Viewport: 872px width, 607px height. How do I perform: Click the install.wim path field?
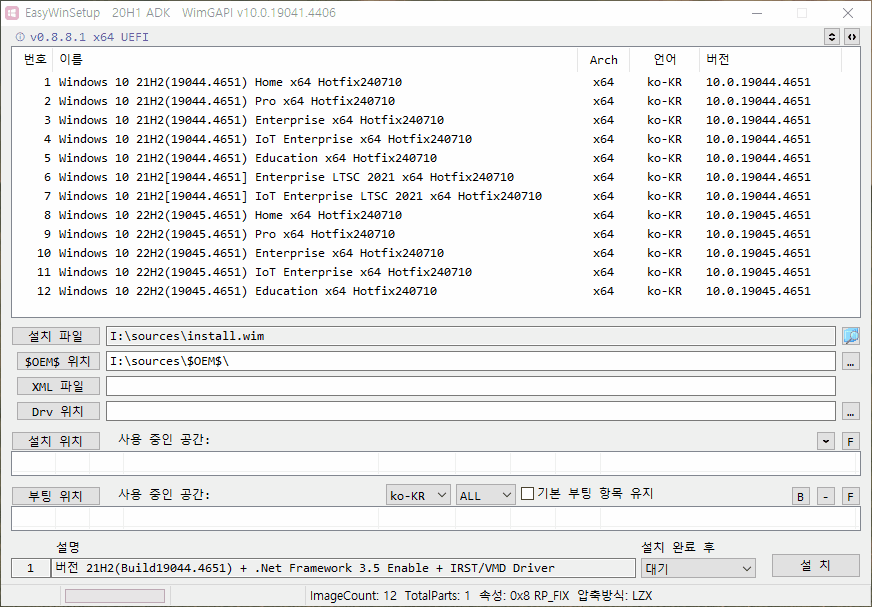(x=470, y=336)
